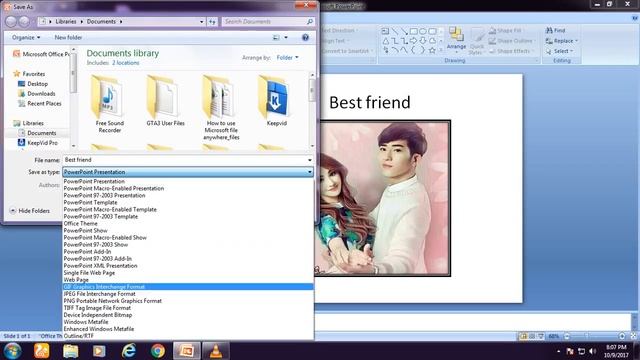Open the 2 locations link

tap(126, 63)
